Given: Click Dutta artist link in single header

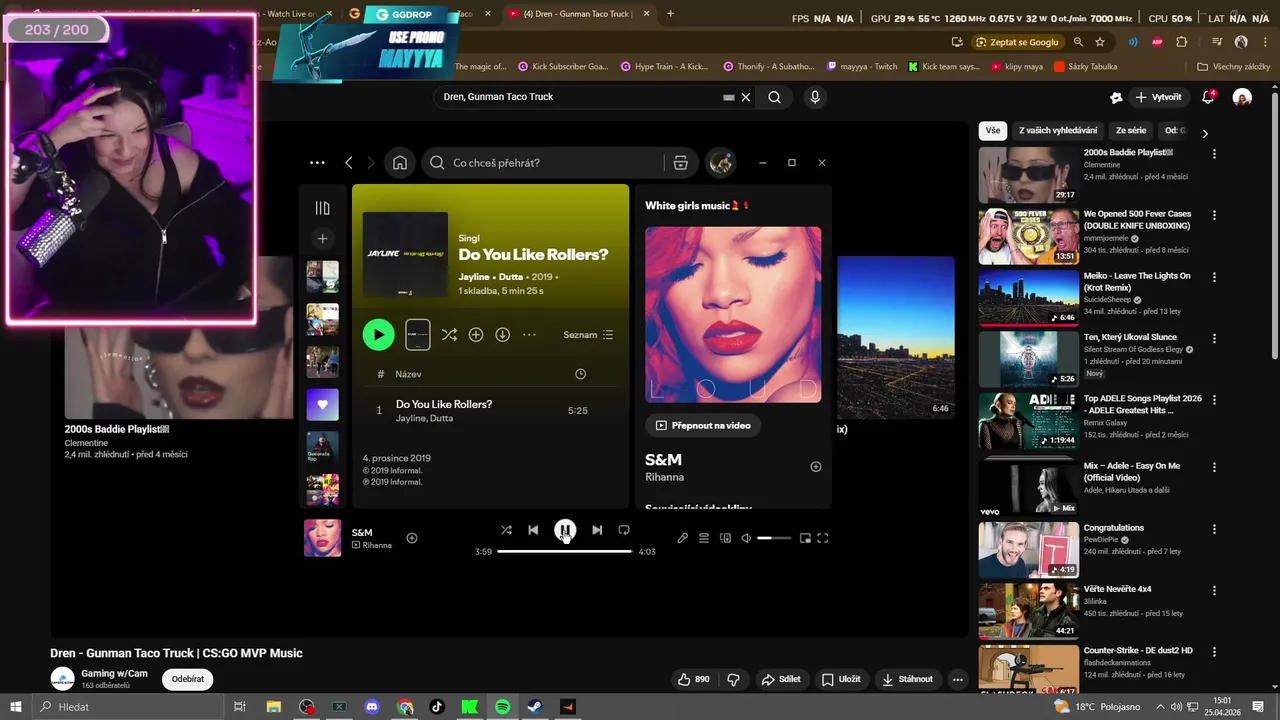Looking at the screenshot, I should (x=511, y=277).
